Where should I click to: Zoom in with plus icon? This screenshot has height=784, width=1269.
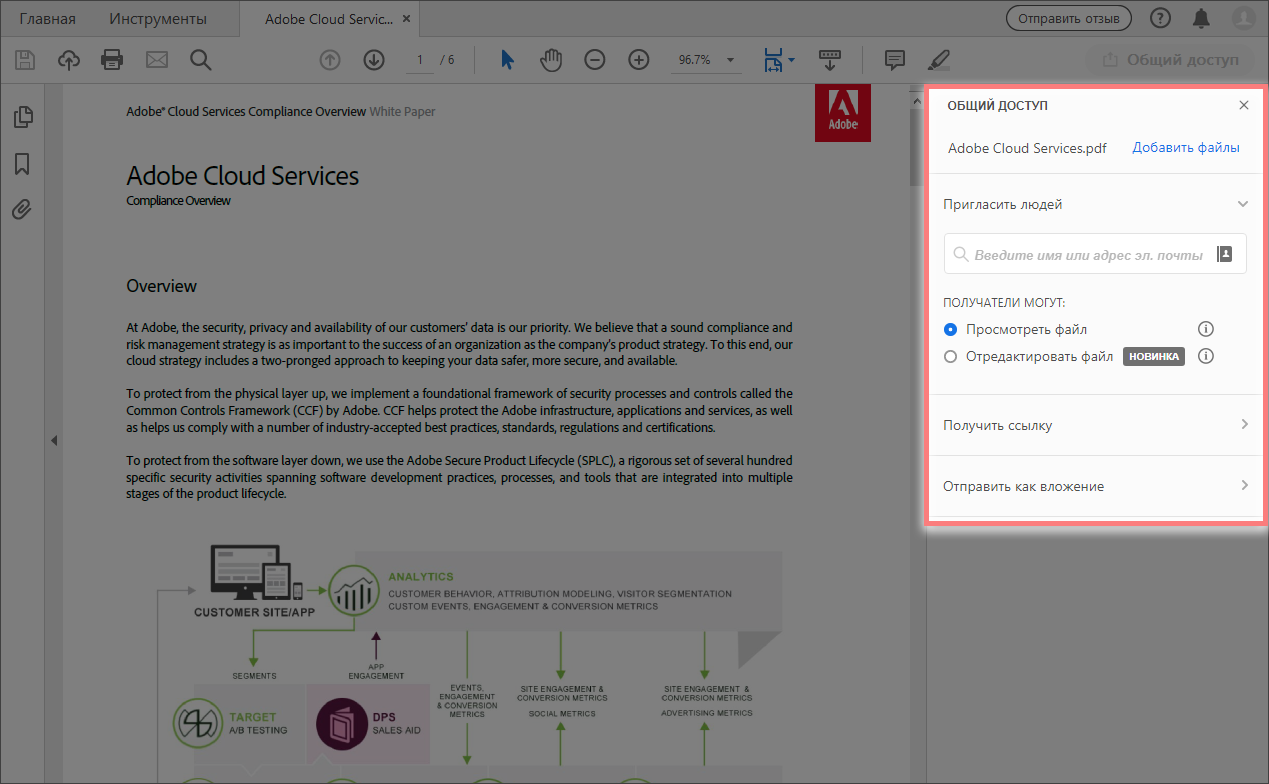(x=639, y=60)
